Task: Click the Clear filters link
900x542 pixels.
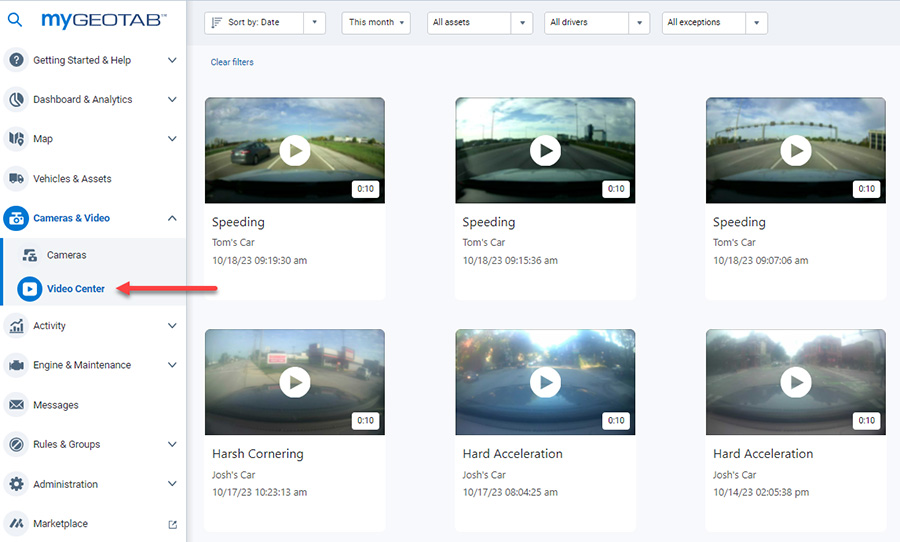Action: 232,62
